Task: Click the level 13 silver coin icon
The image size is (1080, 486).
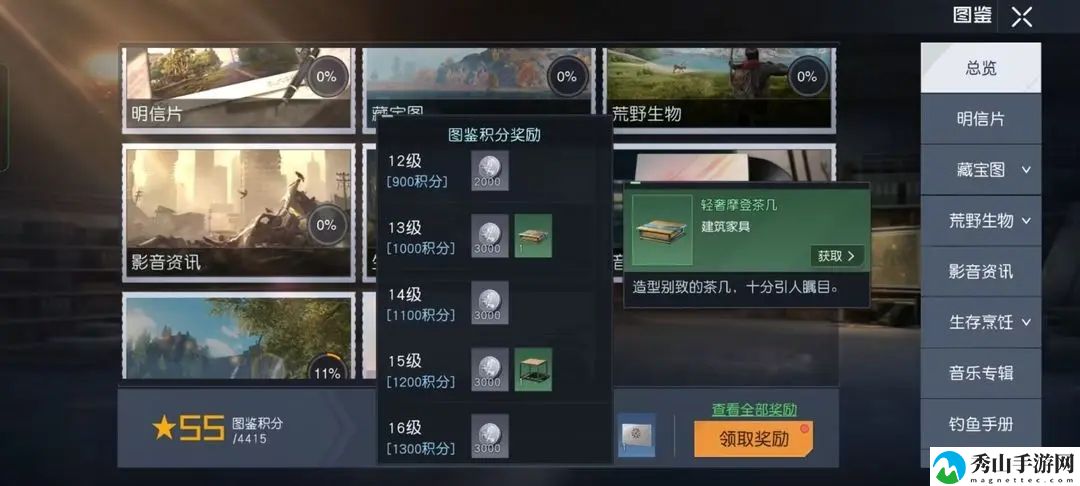Action: 490,236
